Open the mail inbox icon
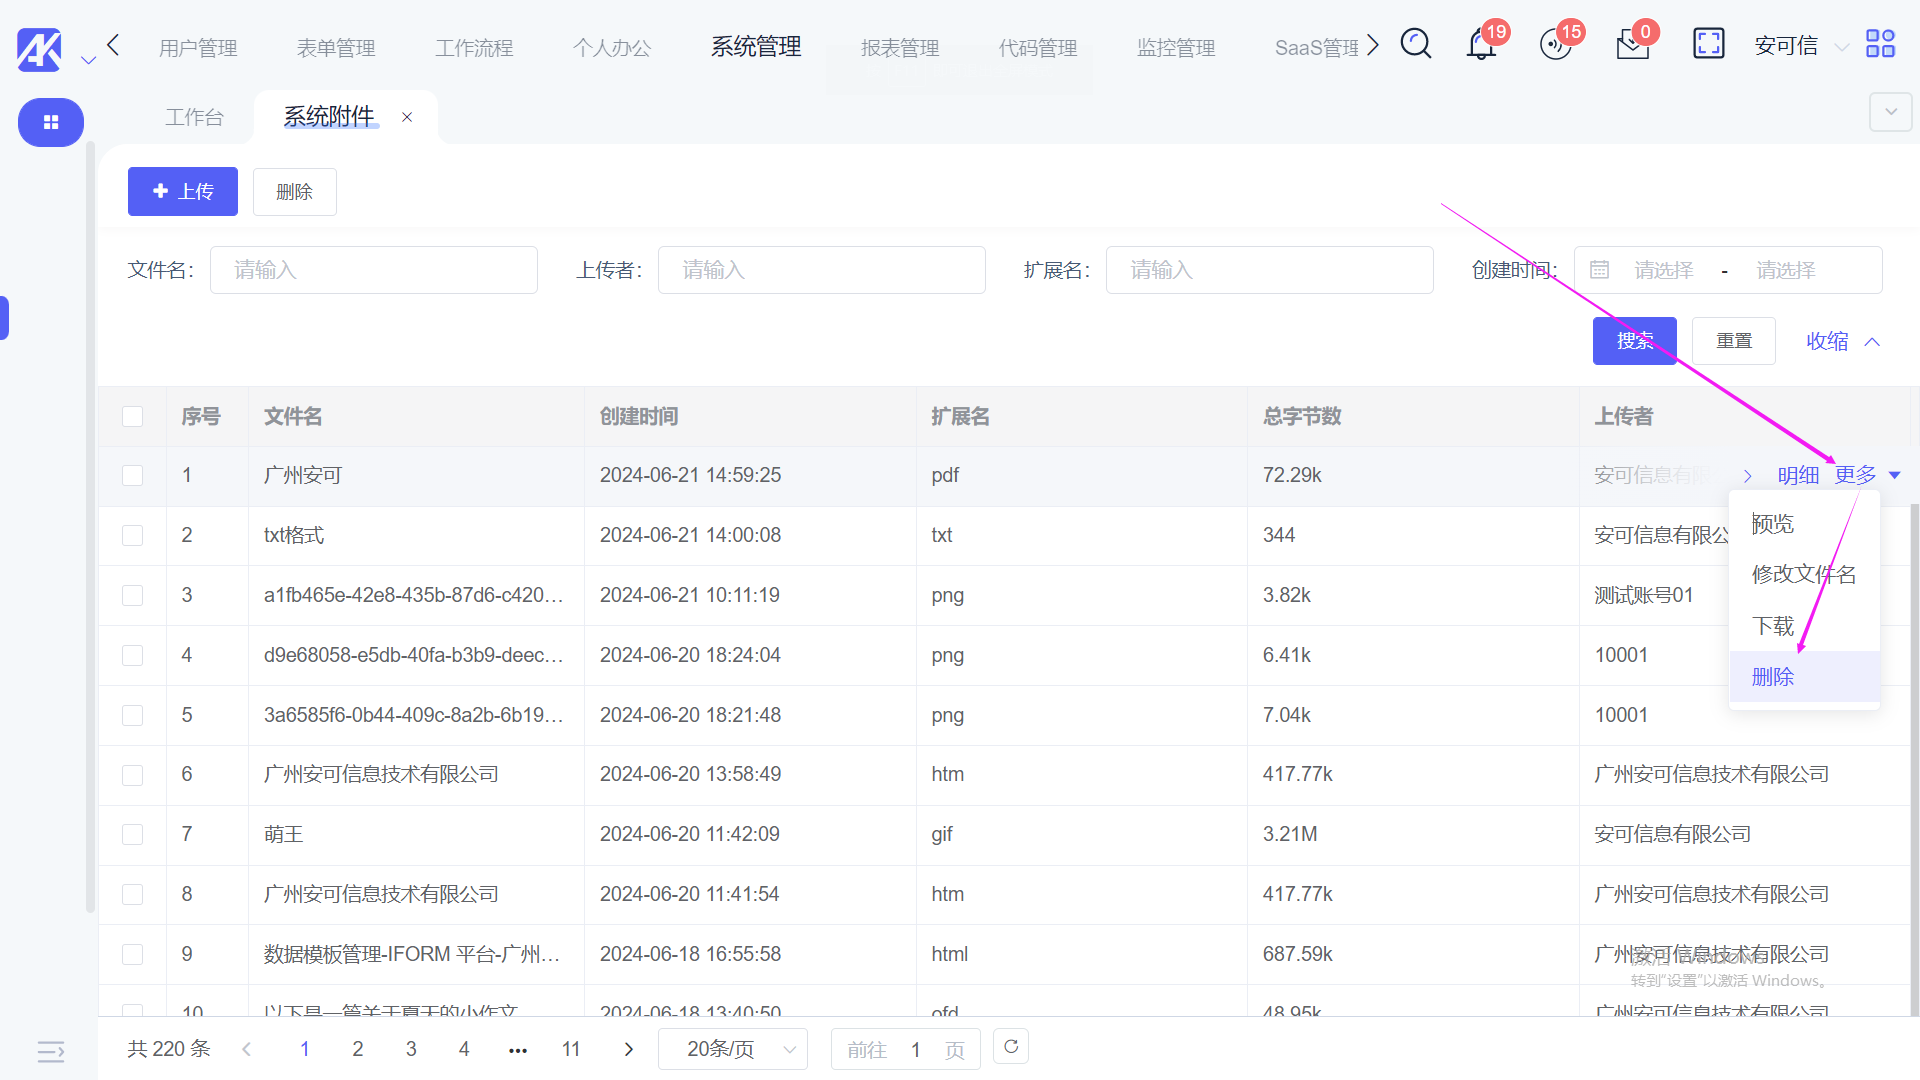This screenshot has width=1920, height=1080. [x=1632, y=46]
